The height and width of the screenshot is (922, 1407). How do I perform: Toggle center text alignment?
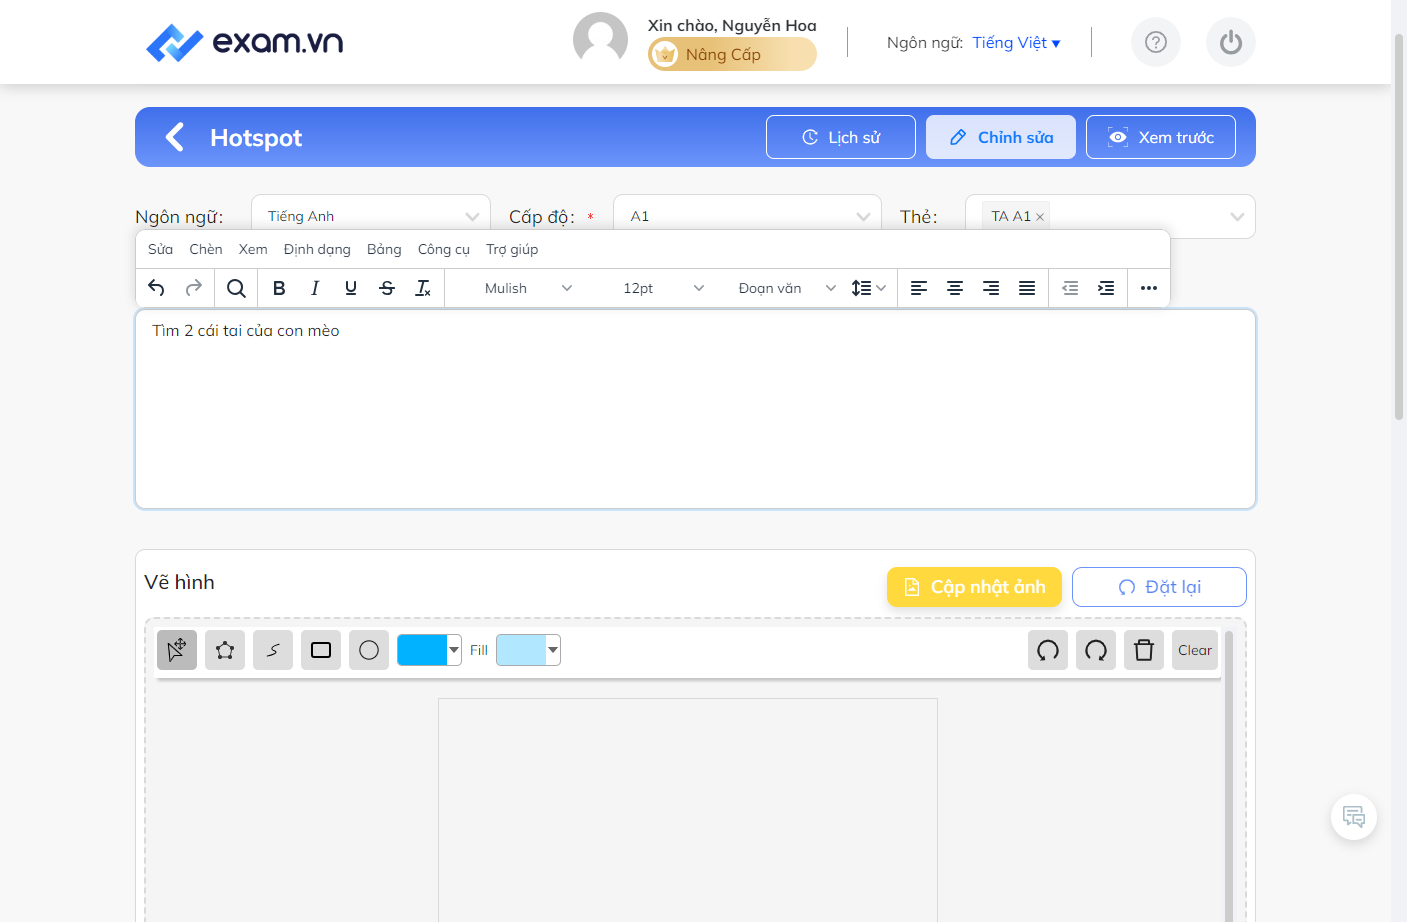tap(955, 288)
